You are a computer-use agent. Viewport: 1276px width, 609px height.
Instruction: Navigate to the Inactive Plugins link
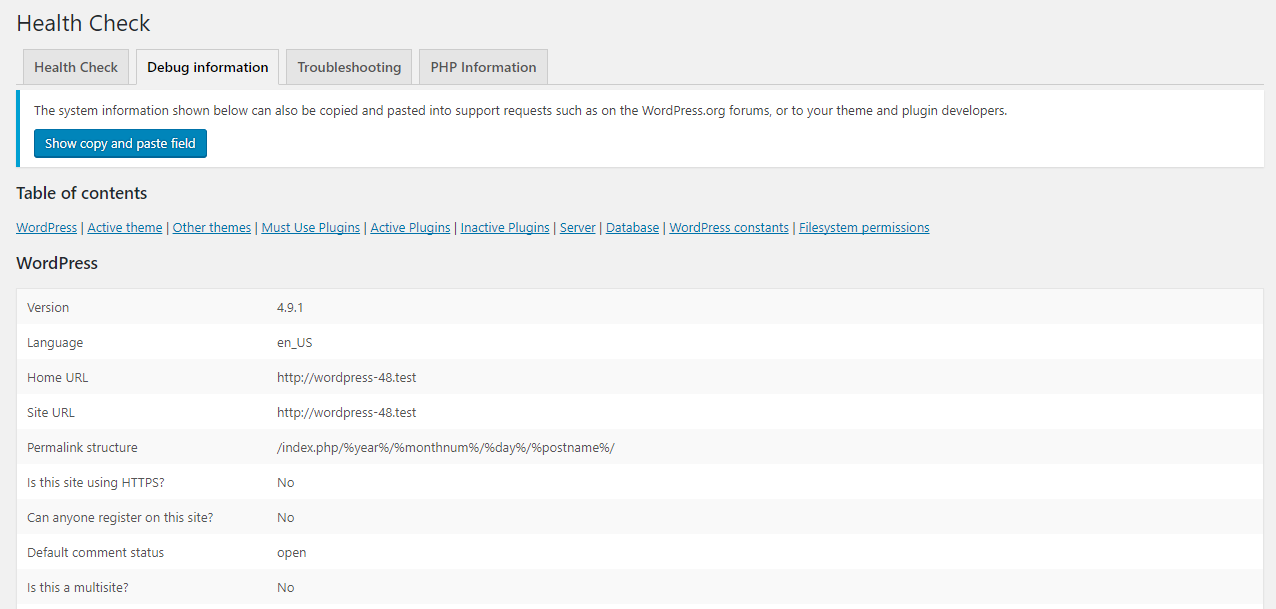point(504,228)
